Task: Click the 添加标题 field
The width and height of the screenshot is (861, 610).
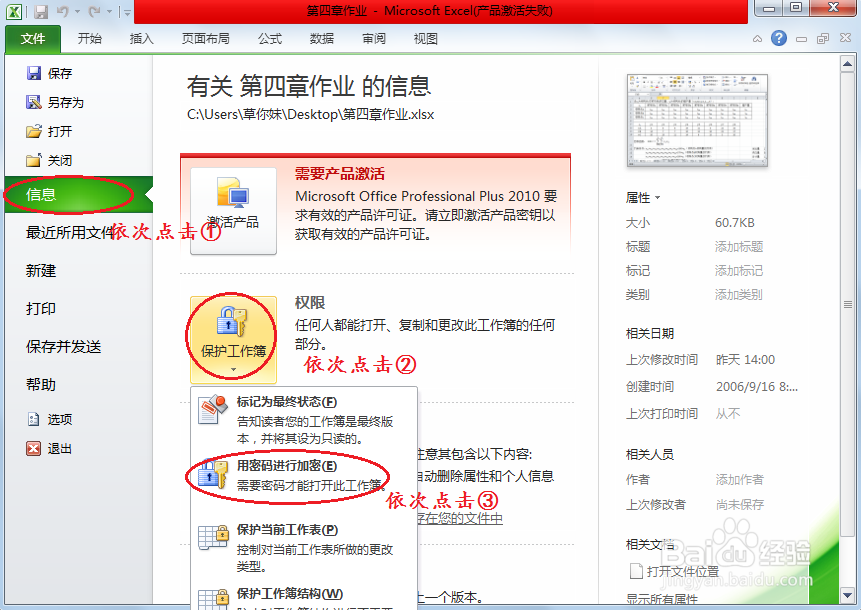Action: (739, 247)
